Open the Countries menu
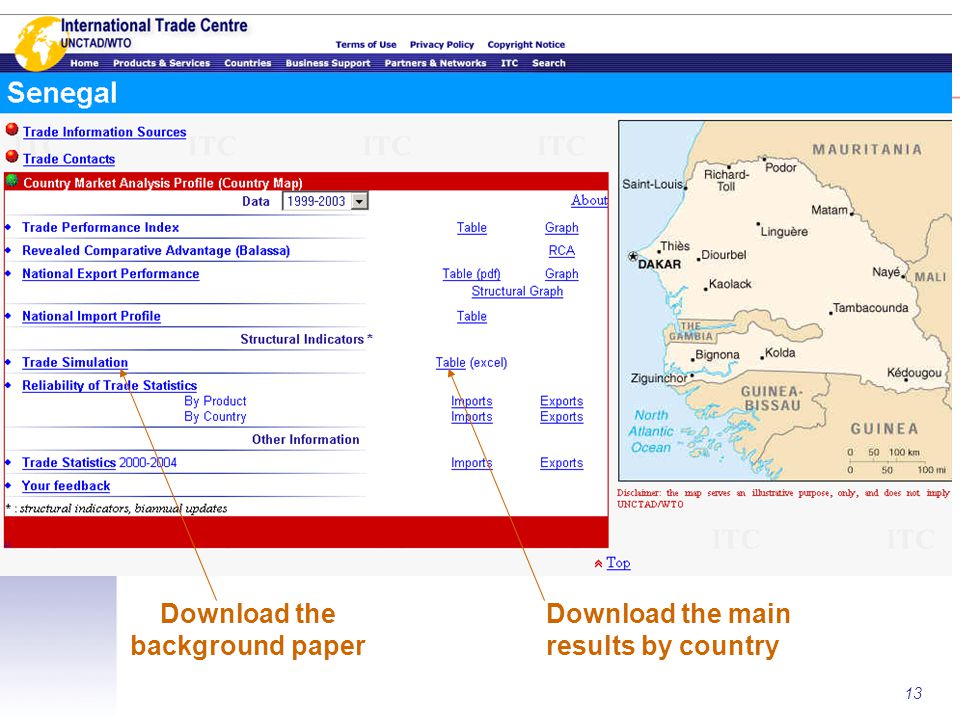Screen dimensions: 960x720 [x=247, y=63]
